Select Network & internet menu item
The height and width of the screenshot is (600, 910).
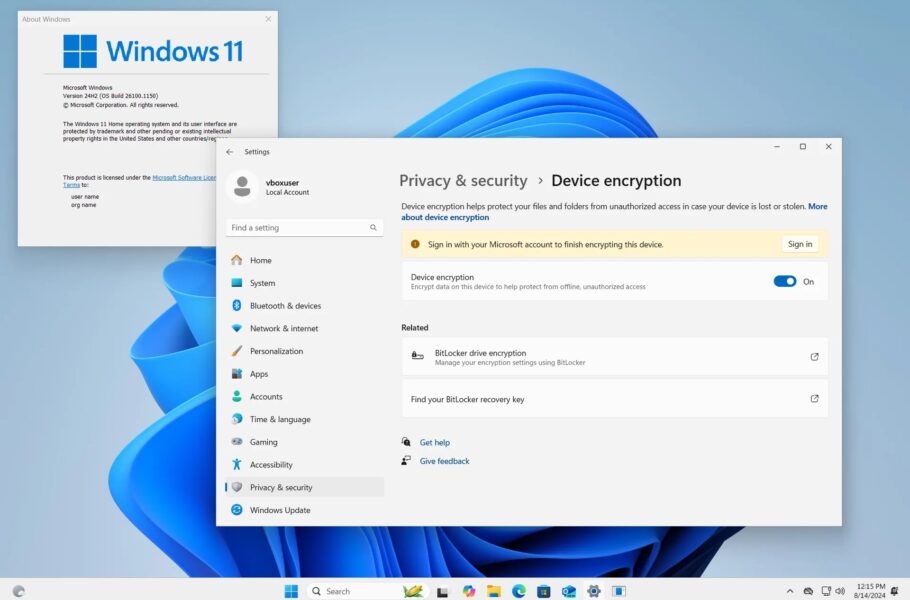284,329
